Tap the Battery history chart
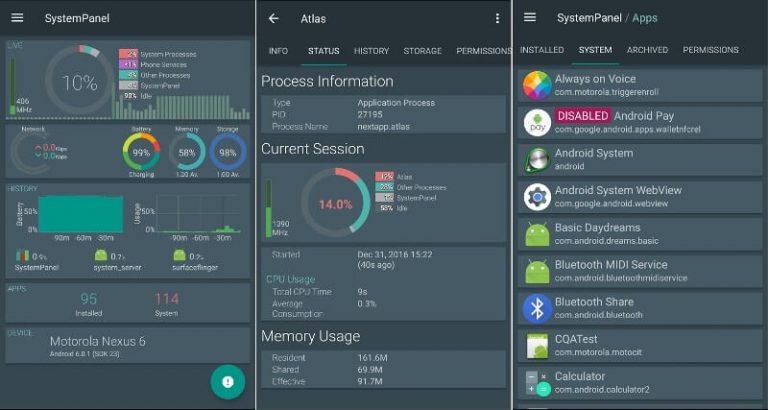The width and height of the screenshot is (768, 410). [81, 214]
